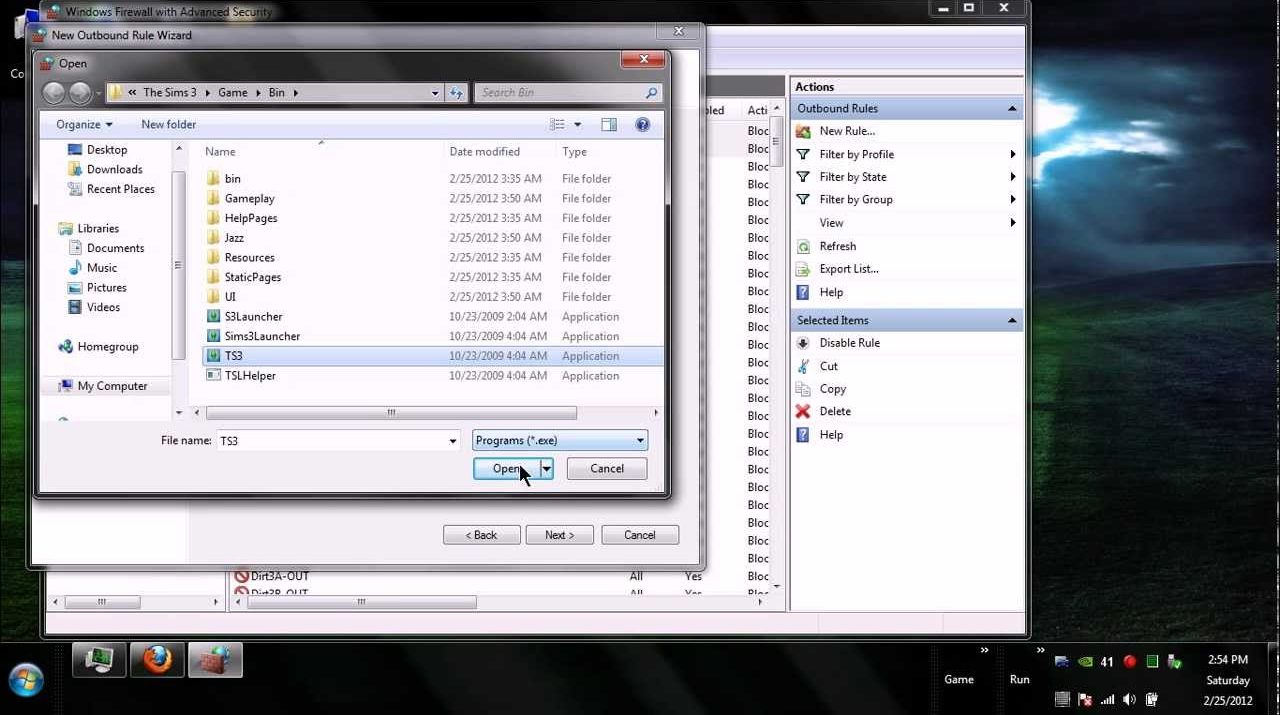1280x715 pixels.
Task: Click the Cancel button in the Open dialog
Action: point(606,469)
